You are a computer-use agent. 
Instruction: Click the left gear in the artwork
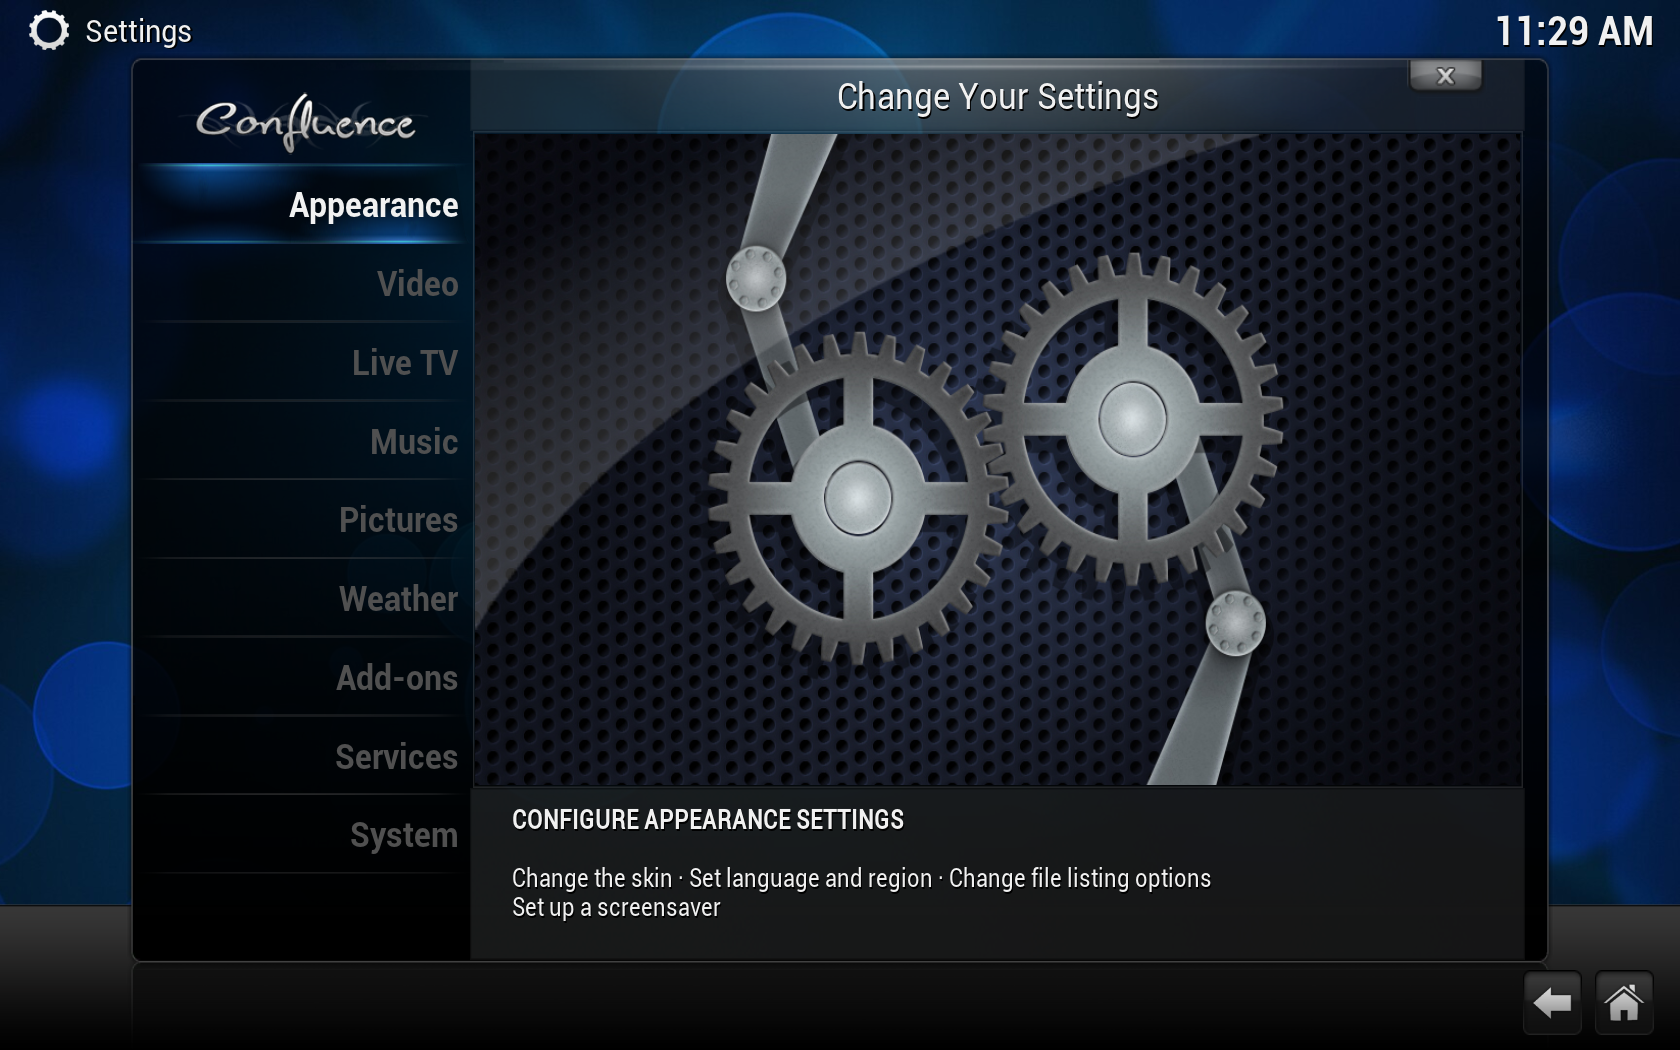click(x=857, y=497)
